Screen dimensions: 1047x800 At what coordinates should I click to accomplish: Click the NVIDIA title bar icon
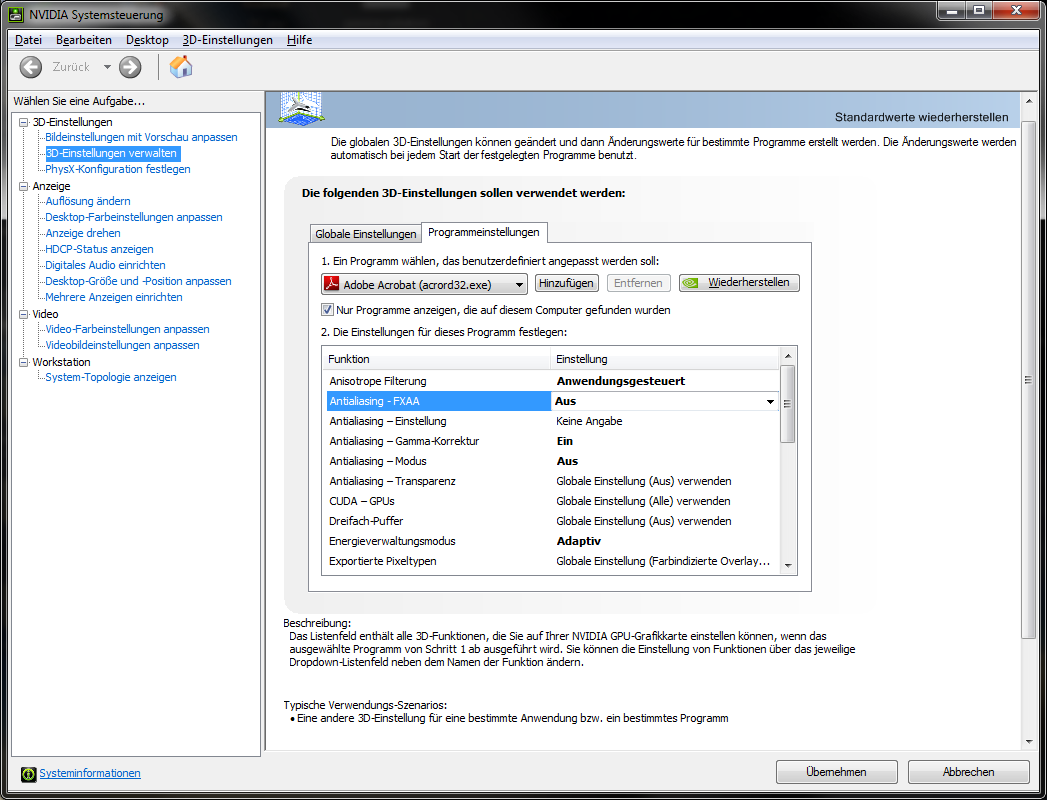[15, 14]
